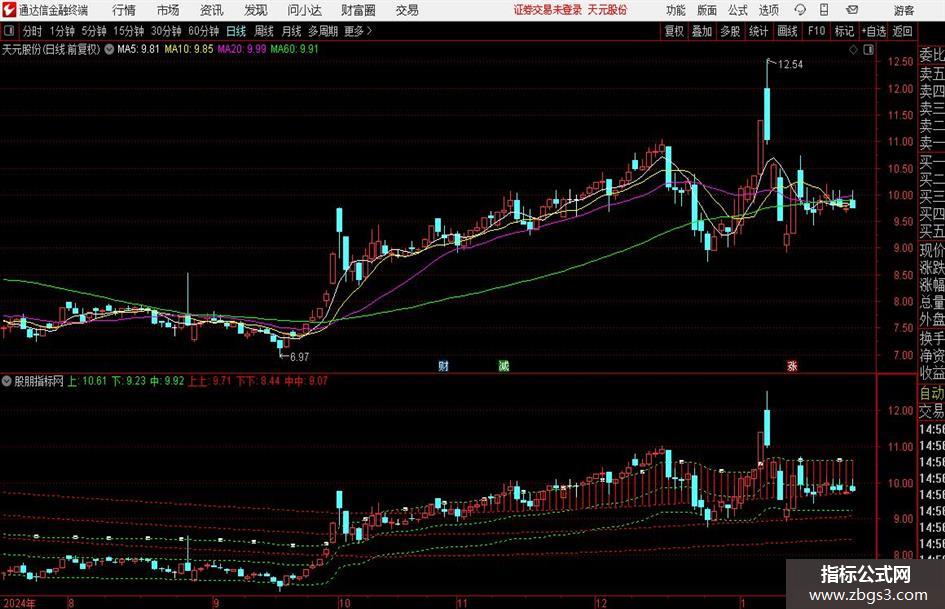945x609 pixels.
Task: Click the MA20: 9.99 value
Action: pyautogui.click(x=242, y=49)
